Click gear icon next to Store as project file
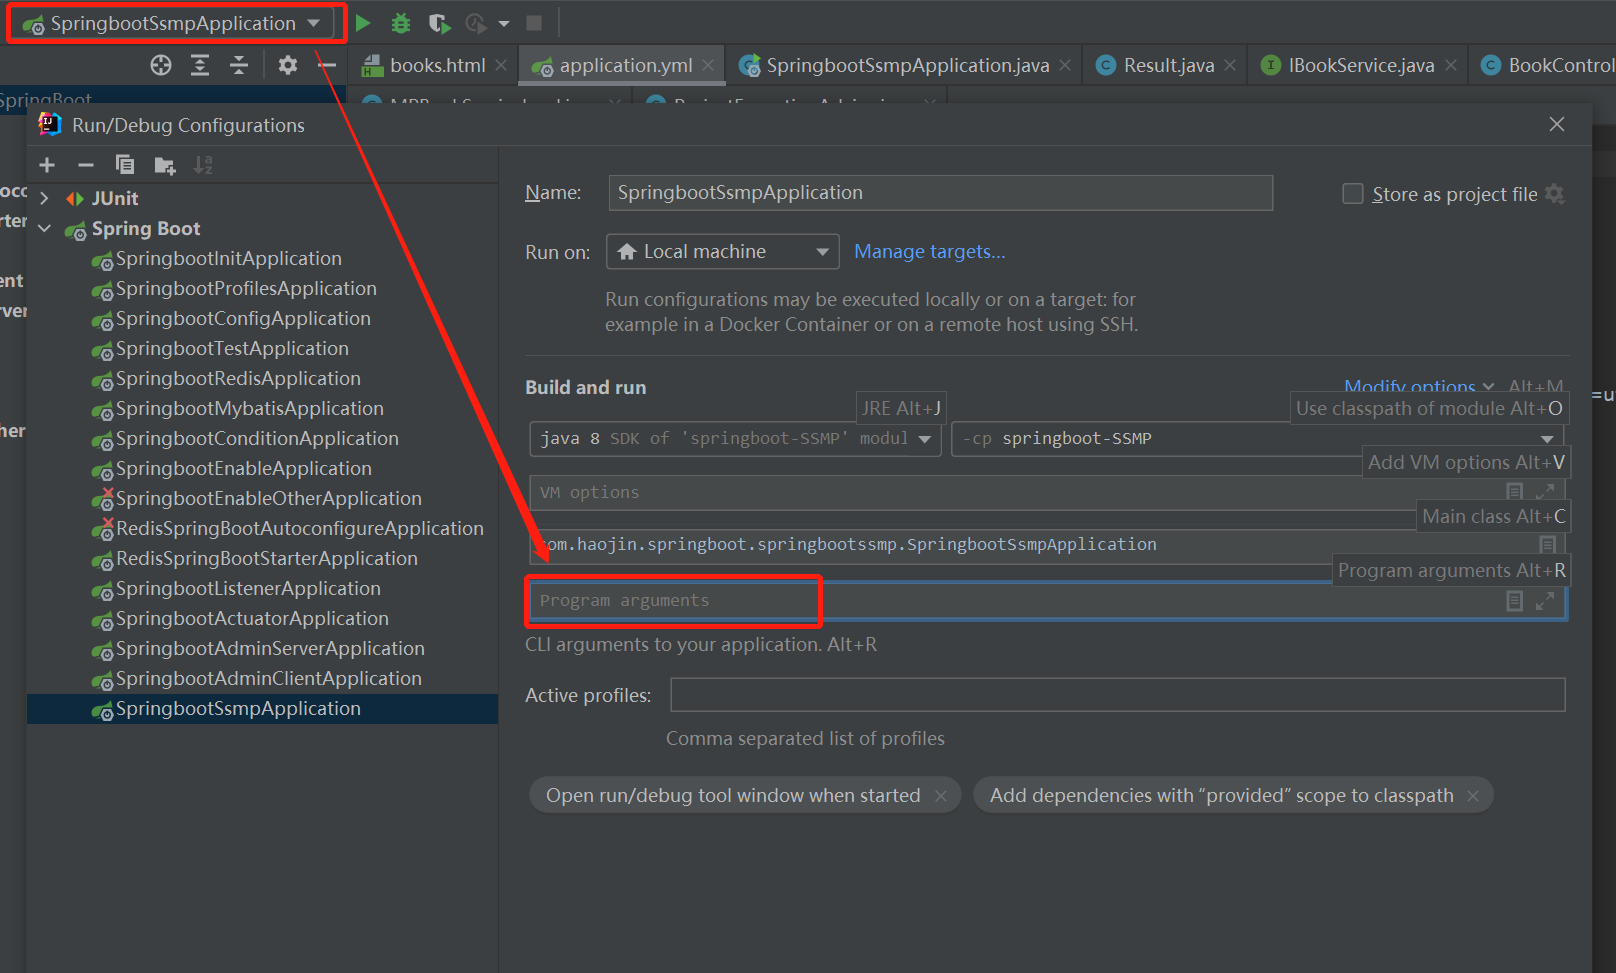This screenshot has width=1616, height=973. (1554, 193)
